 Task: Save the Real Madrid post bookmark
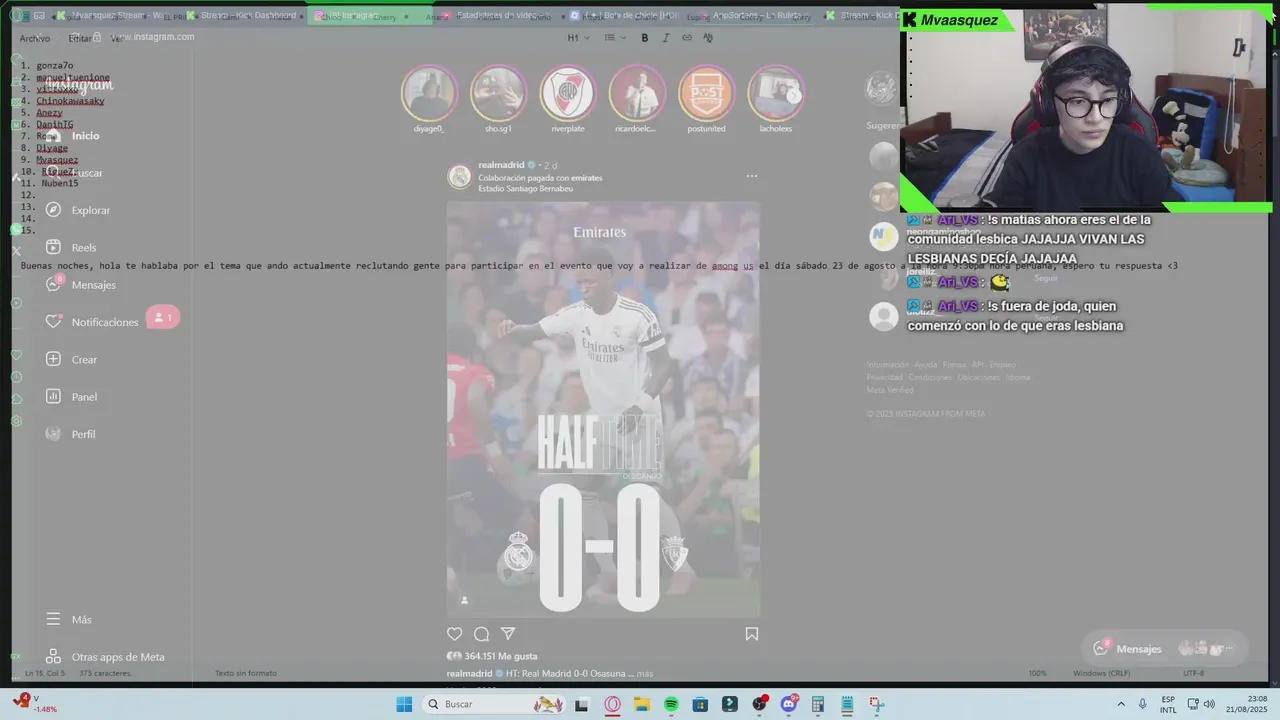click(x=752, y=634)
